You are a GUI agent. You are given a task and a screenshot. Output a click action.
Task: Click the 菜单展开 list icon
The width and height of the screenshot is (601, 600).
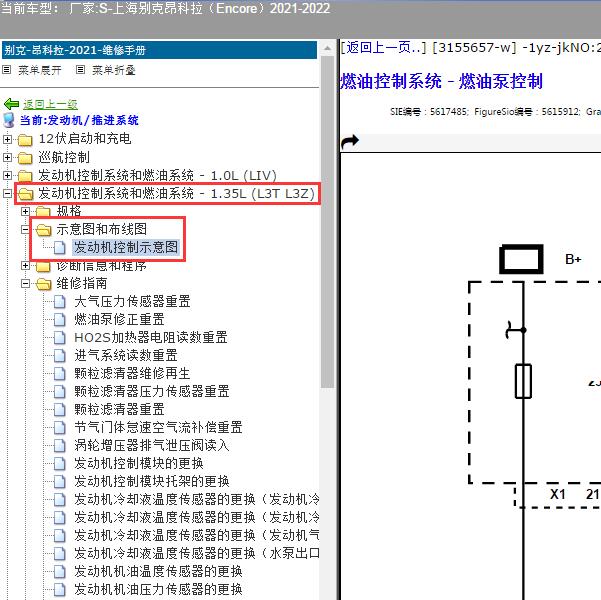[x=7, y=70]
